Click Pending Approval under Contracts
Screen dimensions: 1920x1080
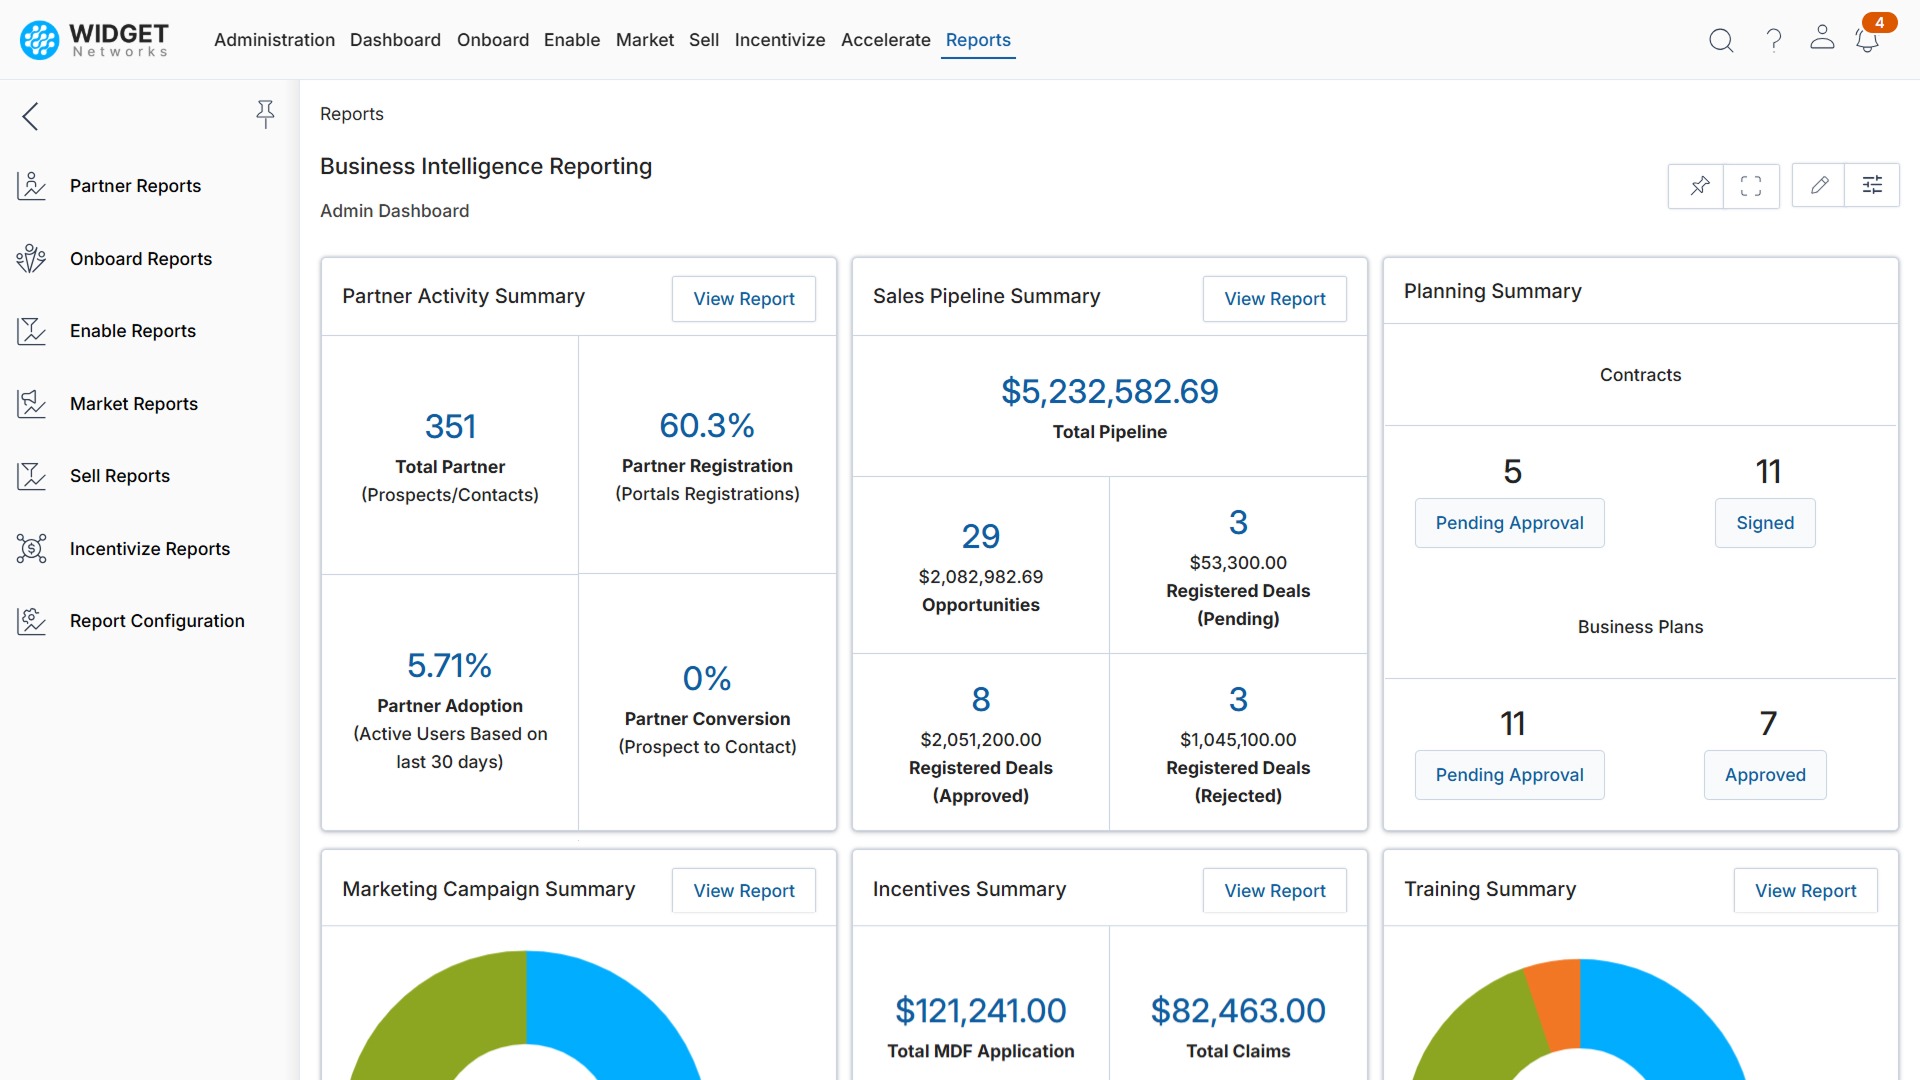pos(1509,522)
